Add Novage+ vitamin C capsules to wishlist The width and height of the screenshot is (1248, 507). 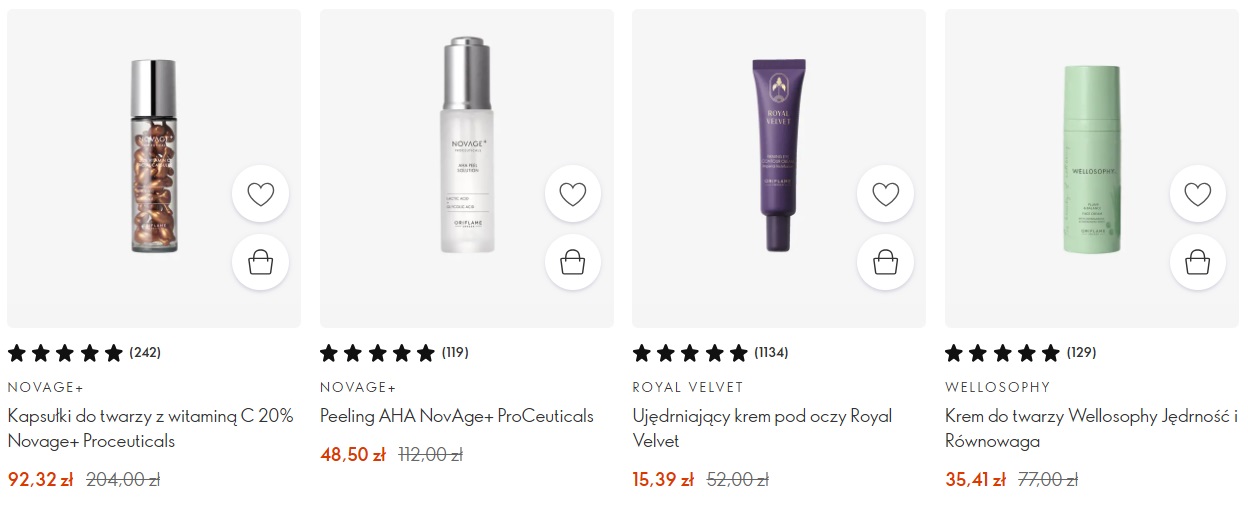(x=260, y=194)
